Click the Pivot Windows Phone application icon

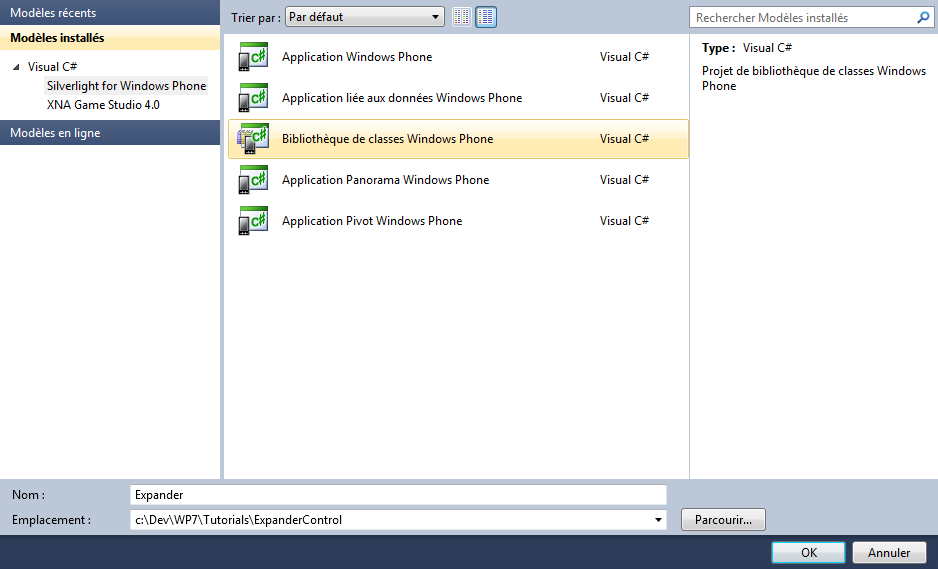coord(253,221)
